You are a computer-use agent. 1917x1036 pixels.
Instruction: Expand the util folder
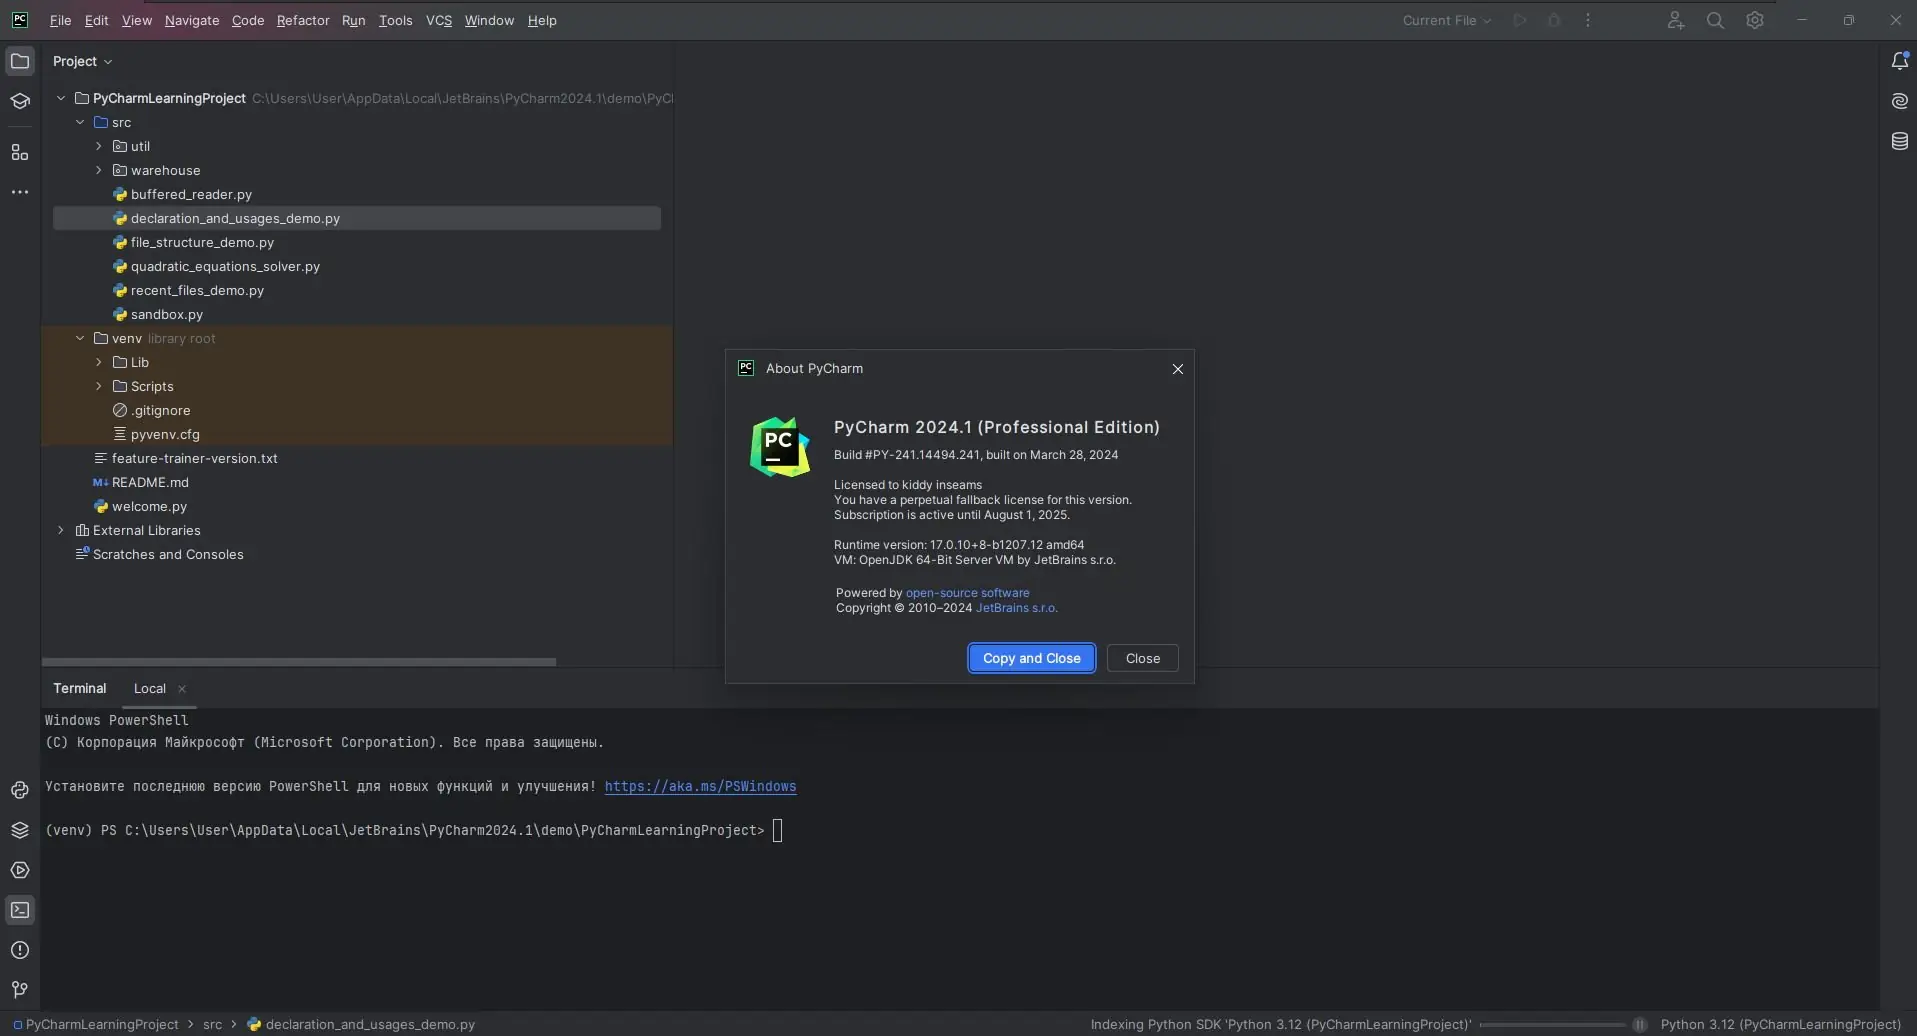(x=99, y=146)
